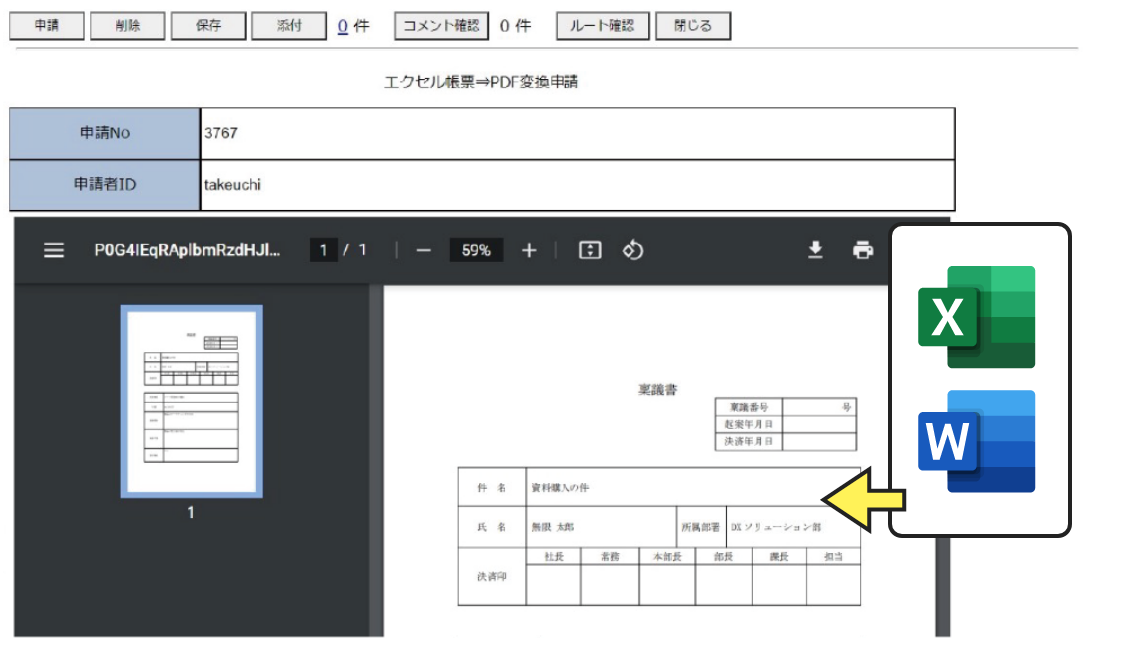1126x658 pixels.
Task: Click the 申請 button
Action: pos(47,26)
